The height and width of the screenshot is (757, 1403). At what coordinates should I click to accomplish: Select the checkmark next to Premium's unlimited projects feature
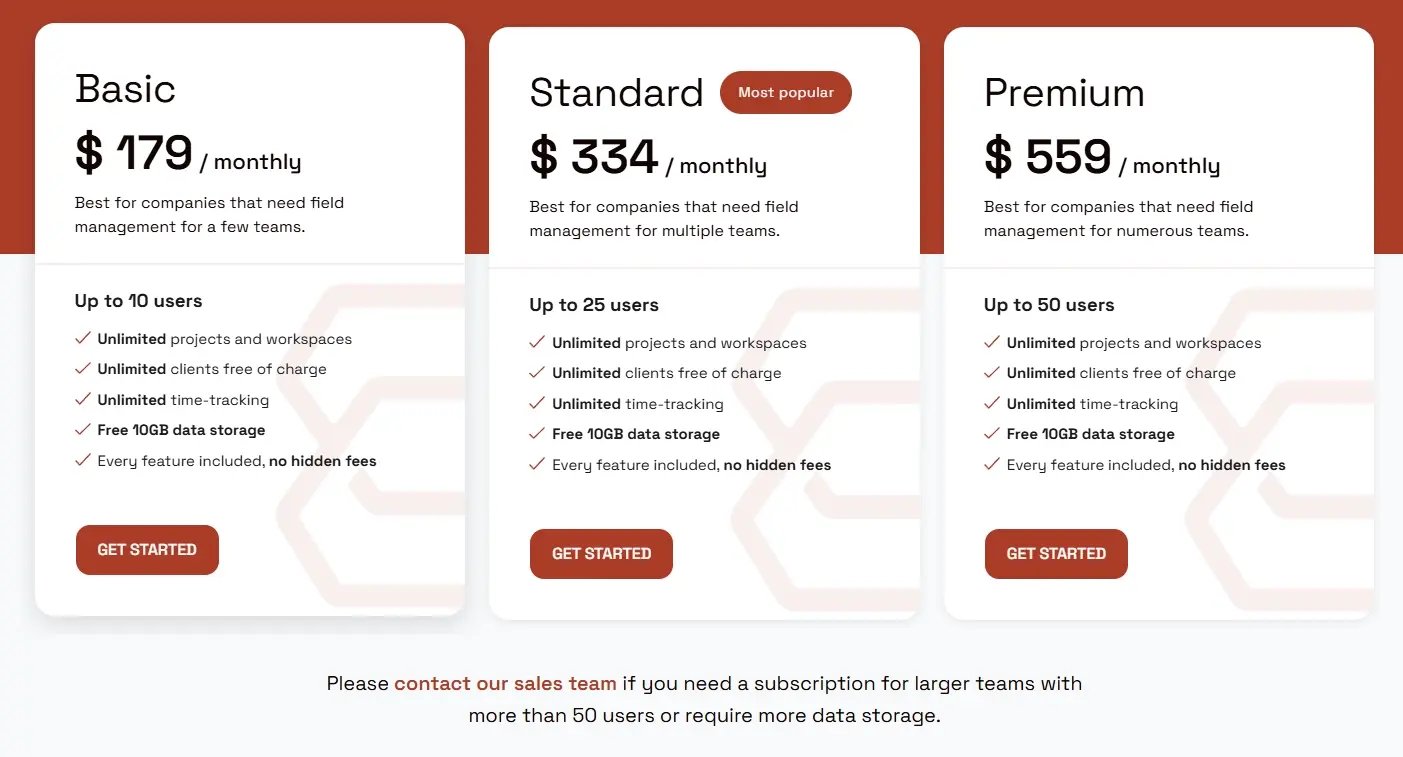pyautogui.click(x=992, y=342)
